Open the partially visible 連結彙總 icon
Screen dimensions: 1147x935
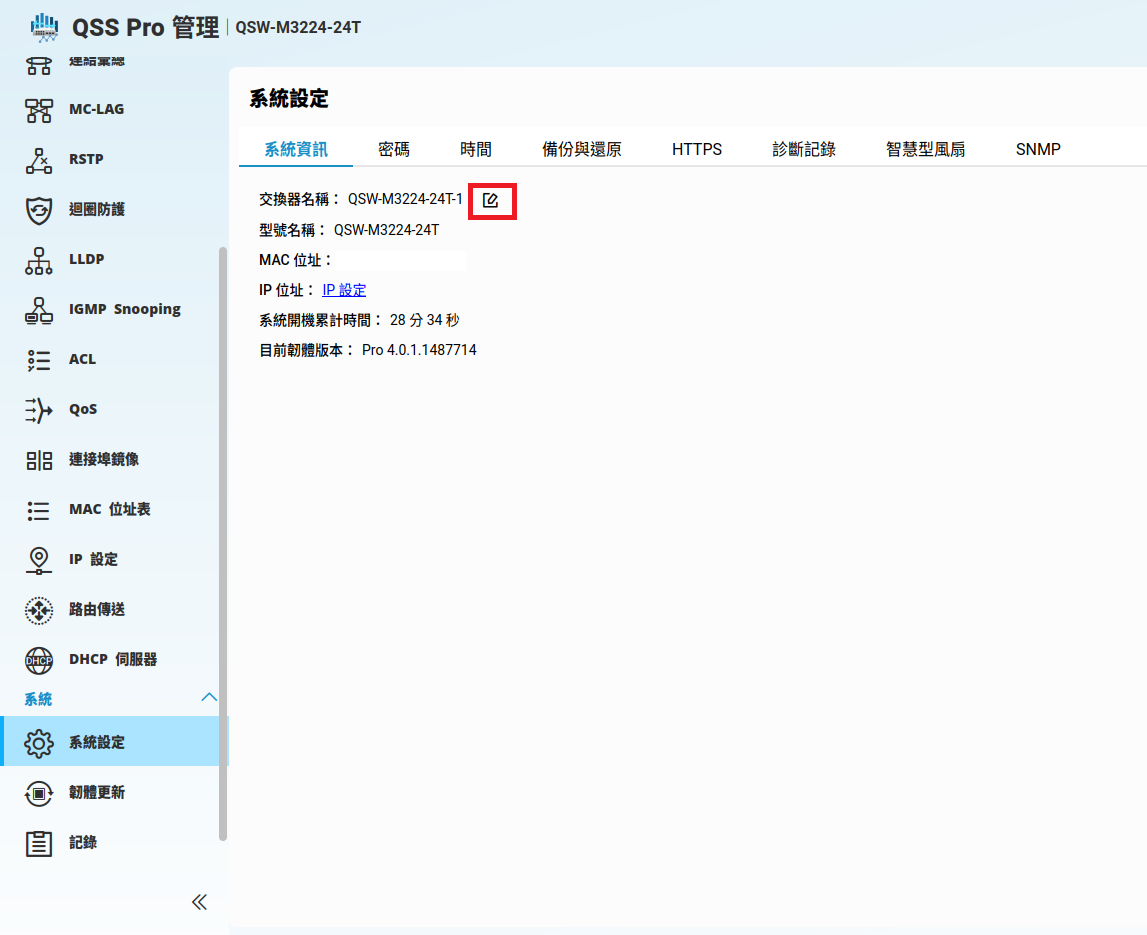pyautogui.click(x=39, y=66)
